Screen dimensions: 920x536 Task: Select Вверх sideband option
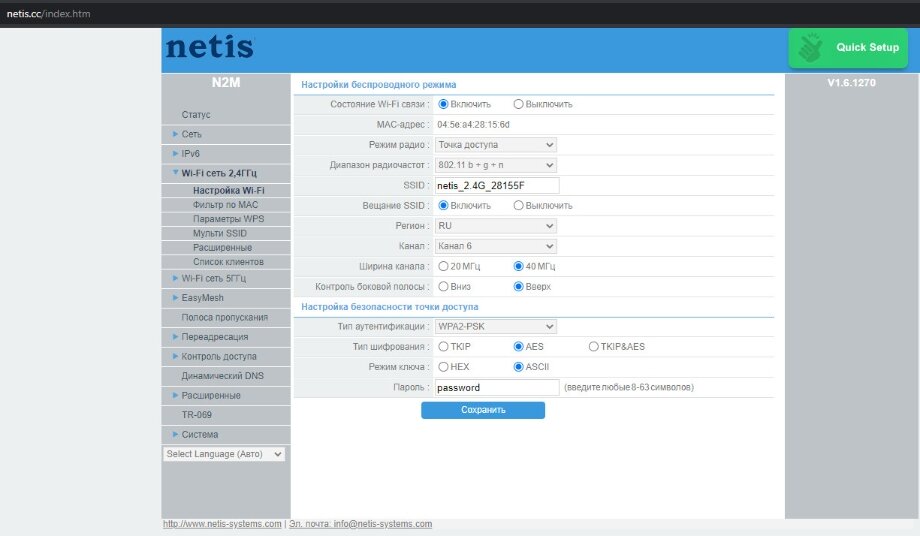click(518, 287)
